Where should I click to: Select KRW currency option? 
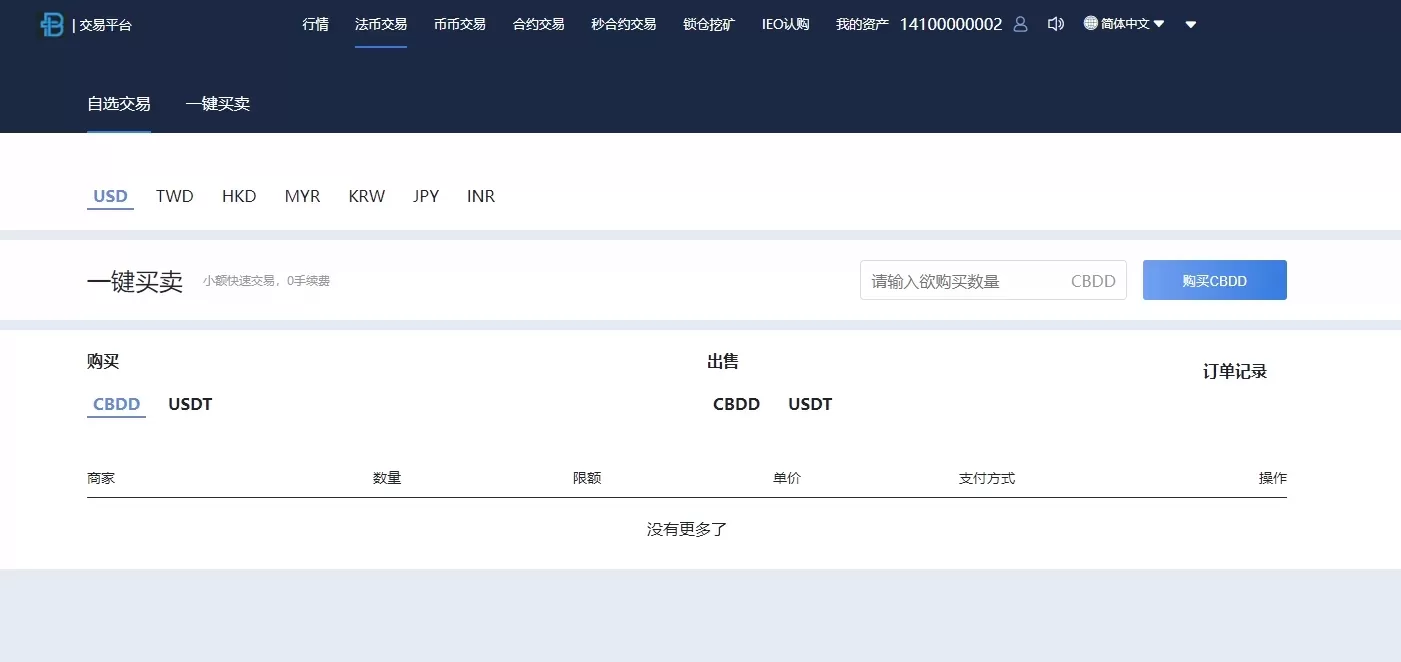[366, 196]
